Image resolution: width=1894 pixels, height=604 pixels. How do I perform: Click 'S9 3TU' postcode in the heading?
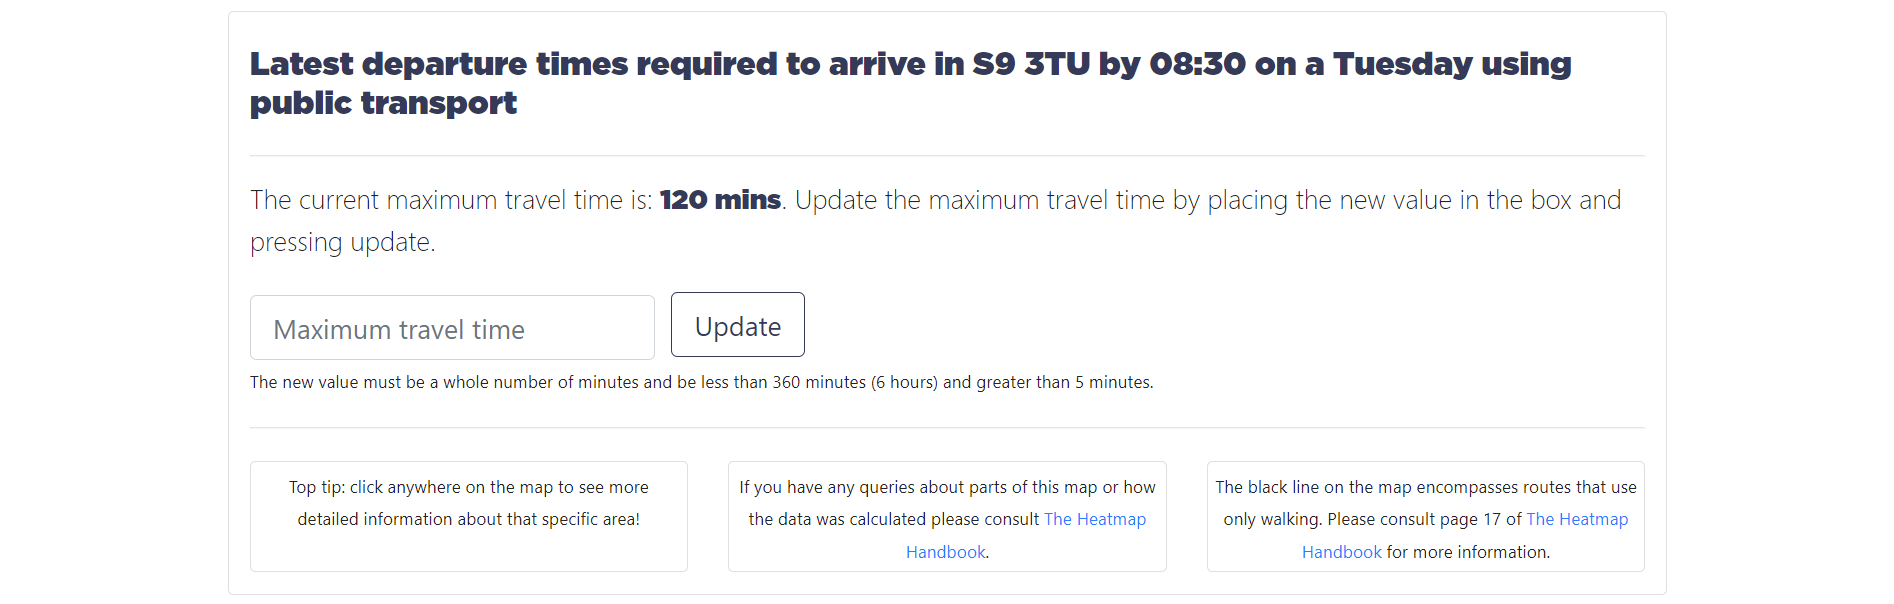[1031, 64]
